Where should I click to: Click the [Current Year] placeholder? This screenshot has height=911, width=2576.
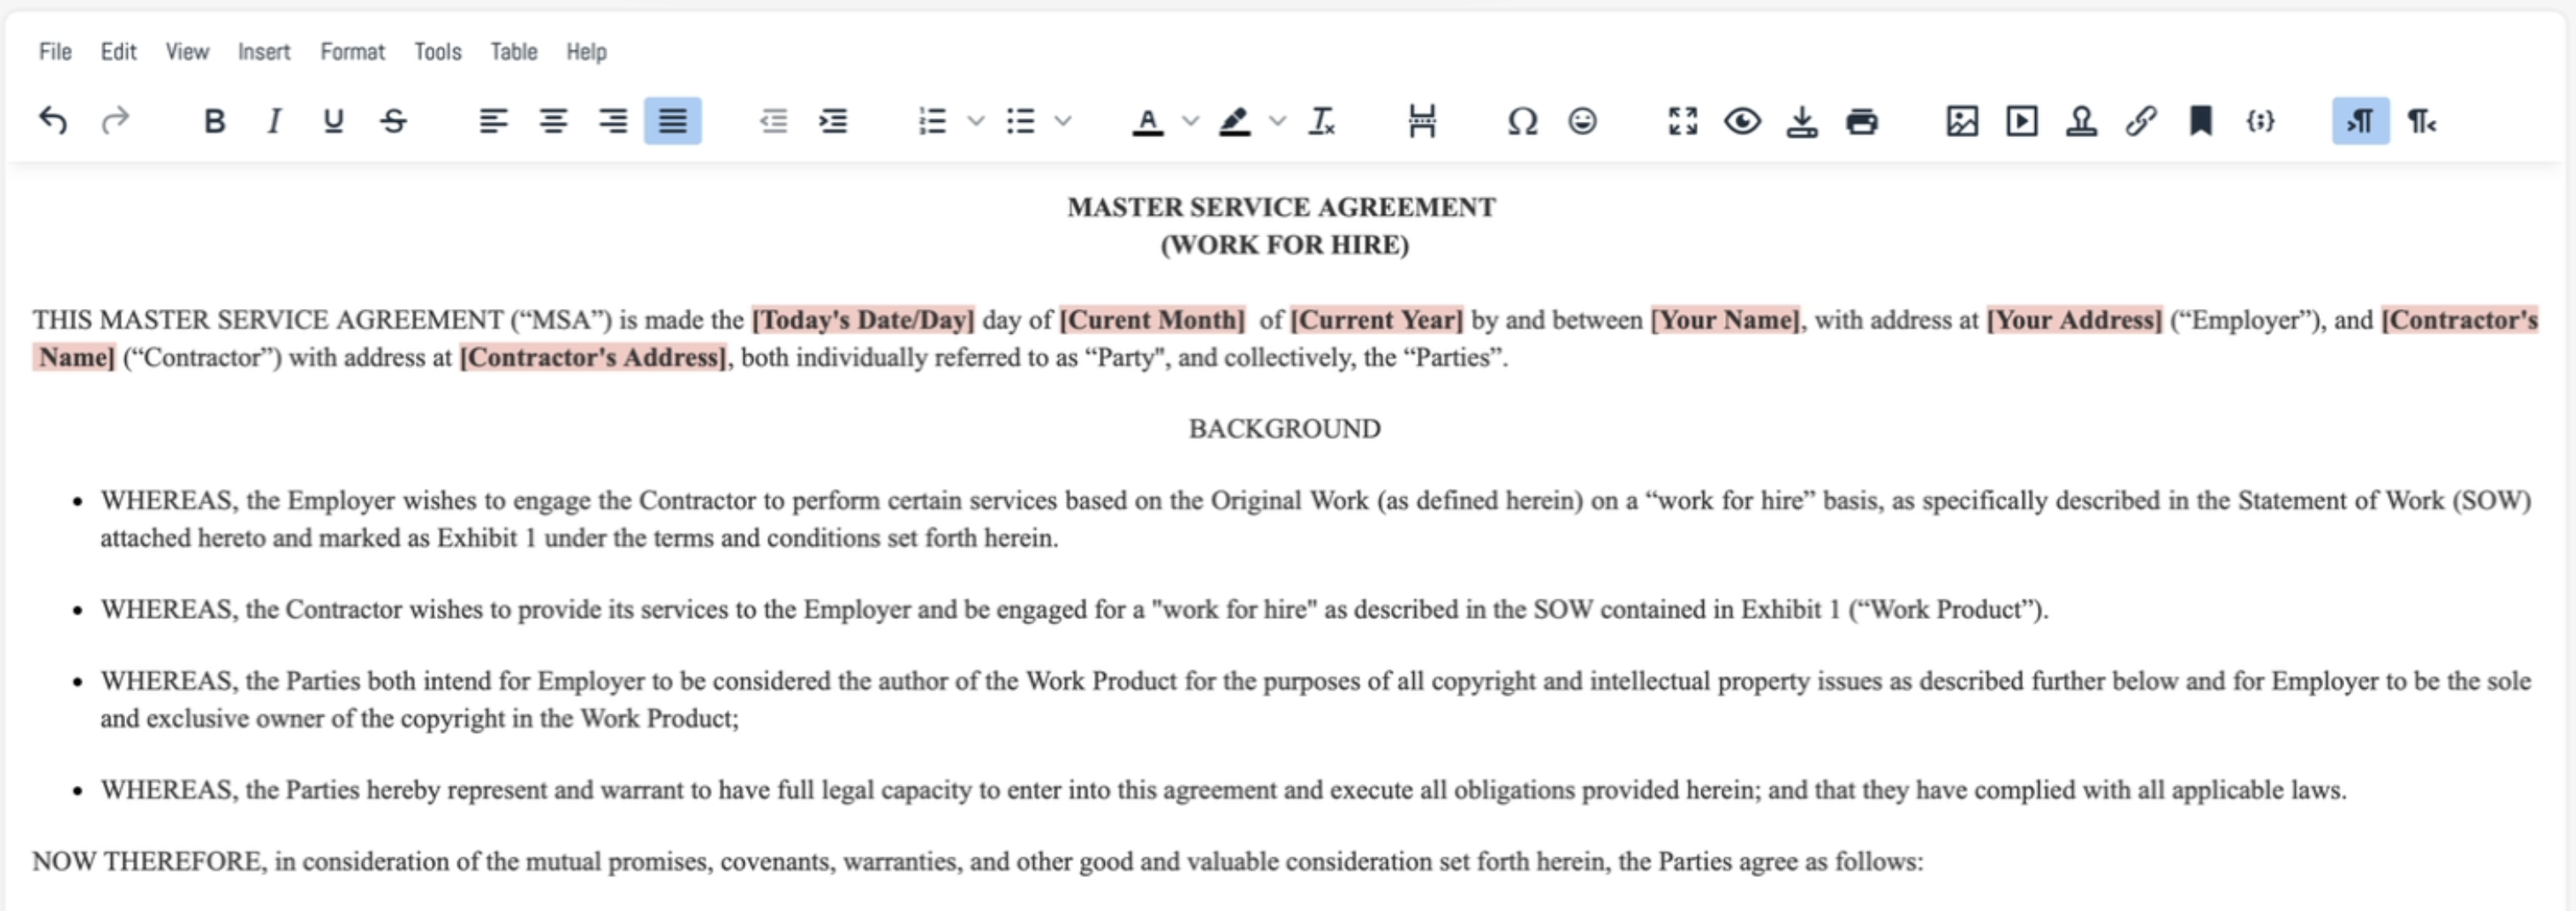tap(1376, 320)
